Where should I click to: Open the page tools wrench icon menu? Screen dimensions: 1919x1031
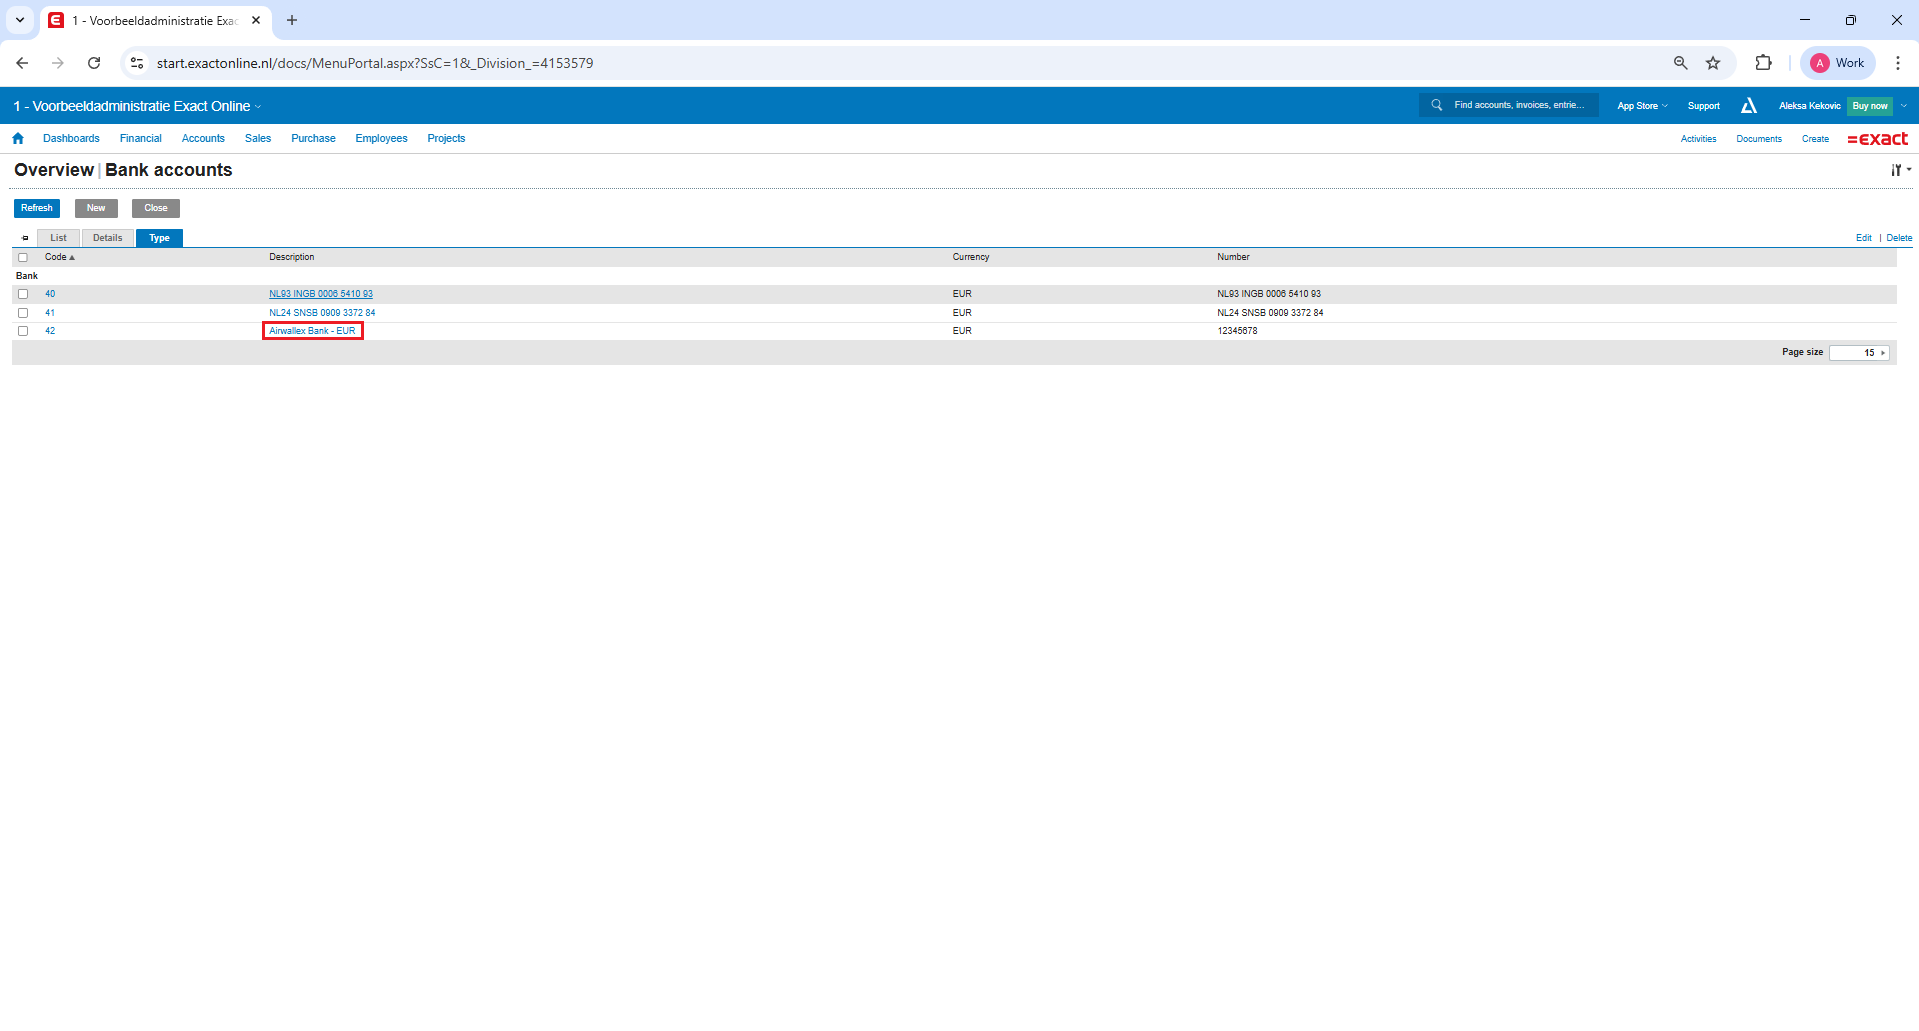(x=1900, y=170)
